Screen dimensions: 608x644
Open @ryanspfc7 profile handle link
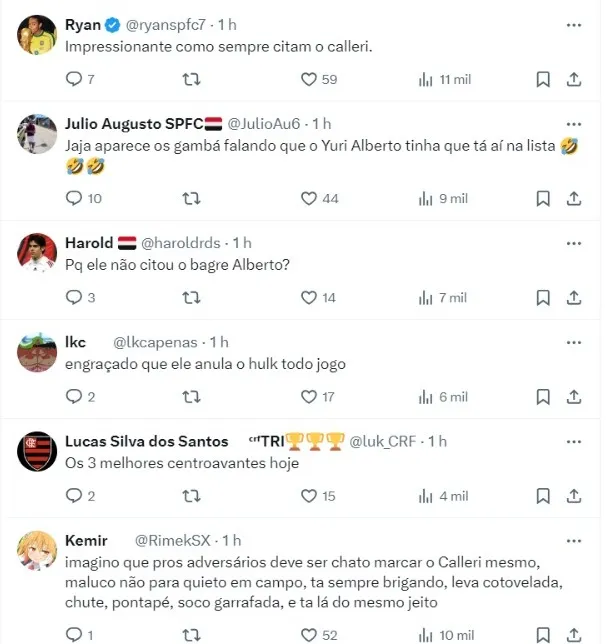(165, 25)
